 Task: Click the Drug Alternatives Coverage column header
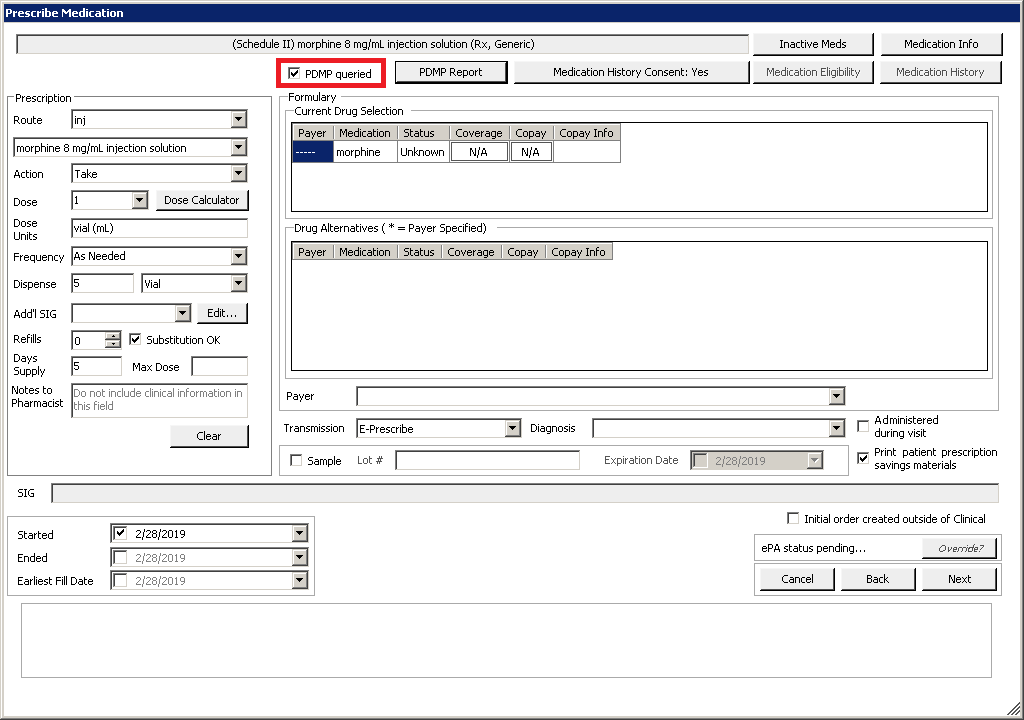pos(471,252)
